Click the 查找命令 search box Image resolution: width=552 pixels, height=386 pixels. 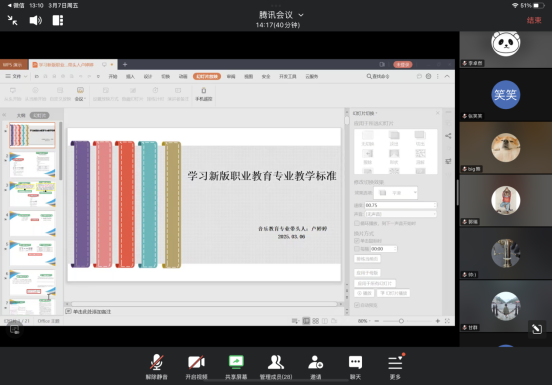(x=378, y=76)
